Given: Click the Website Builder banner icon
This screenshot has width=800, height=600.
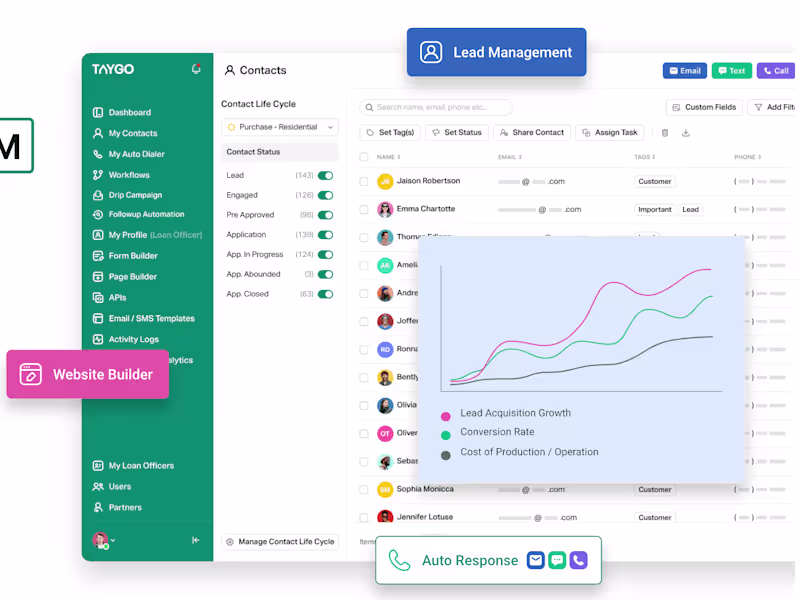Looking at the screenshot, I should coord(31,374).
